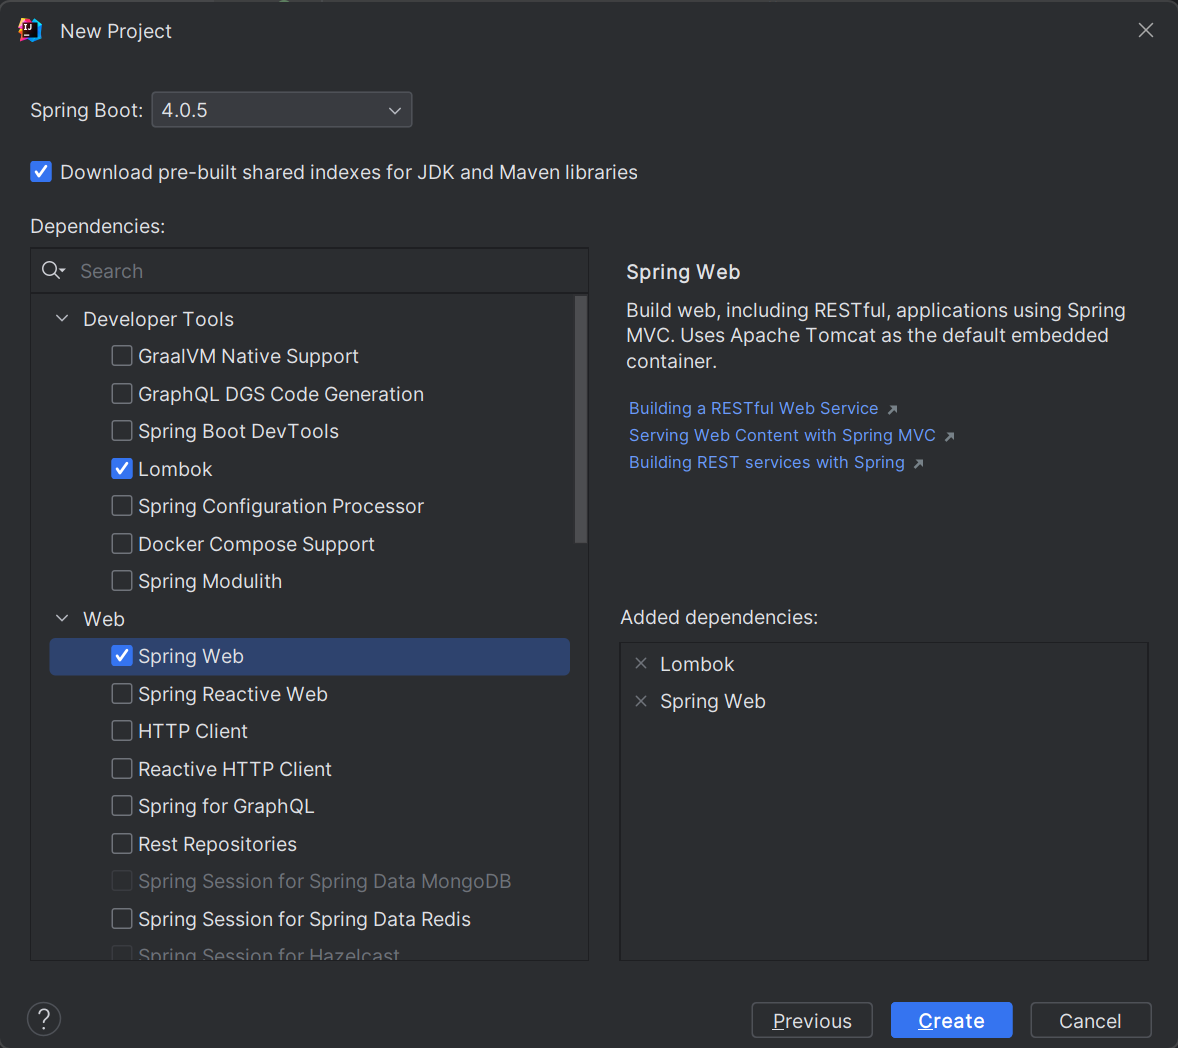Remove Lombok from added dependencies
Viewport: 1178px width, 1048px height.
pos(641,664)
